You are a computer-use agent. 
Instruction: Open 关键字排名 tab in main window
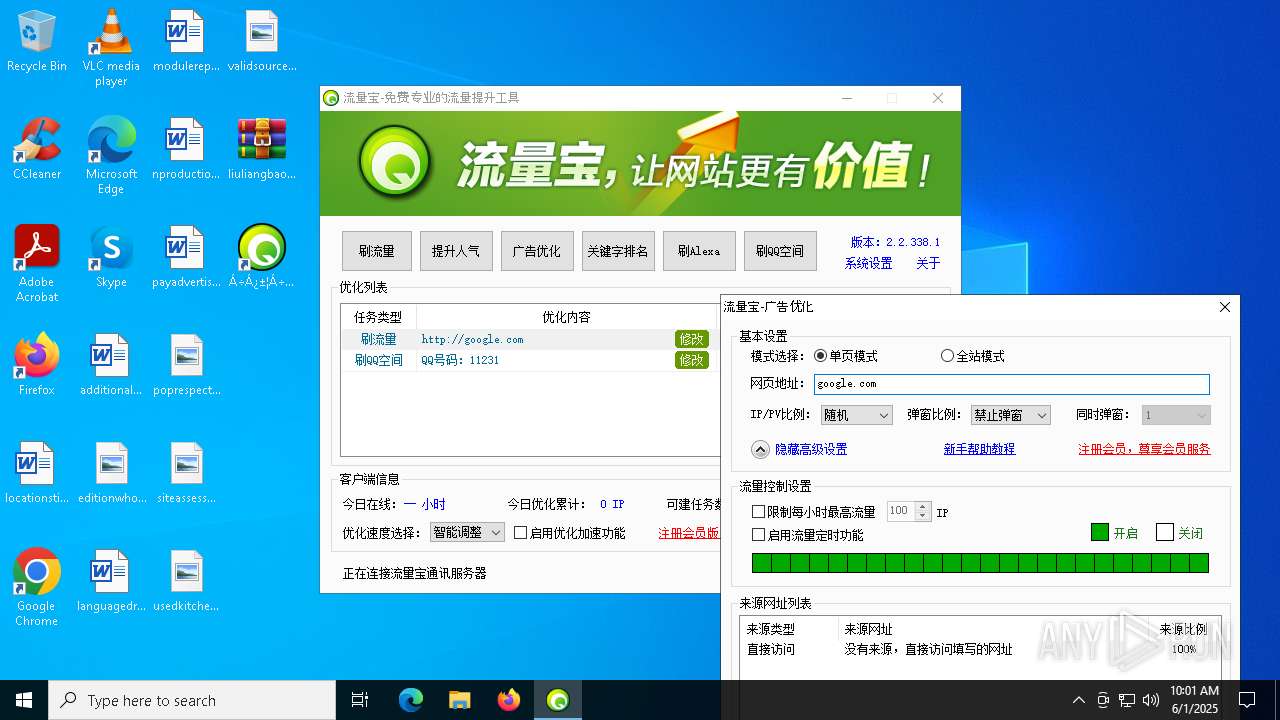[618, 251]
